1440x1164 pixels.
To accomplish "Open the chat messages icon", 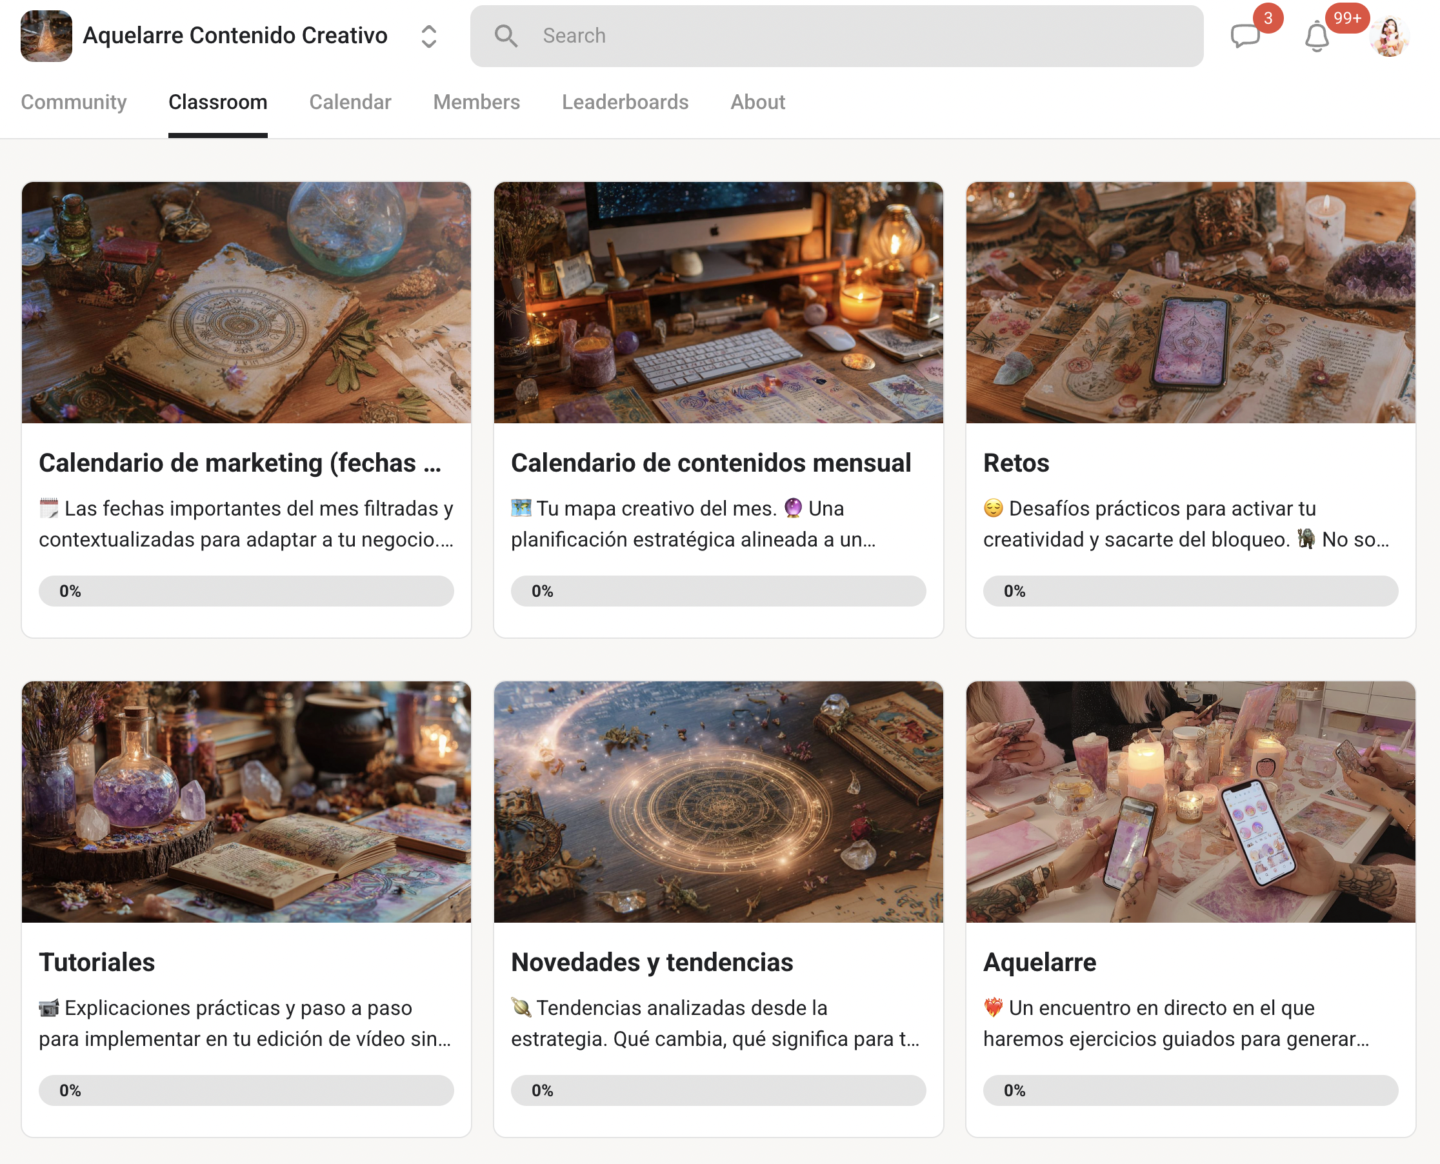I will click(x=1245, y=37).
